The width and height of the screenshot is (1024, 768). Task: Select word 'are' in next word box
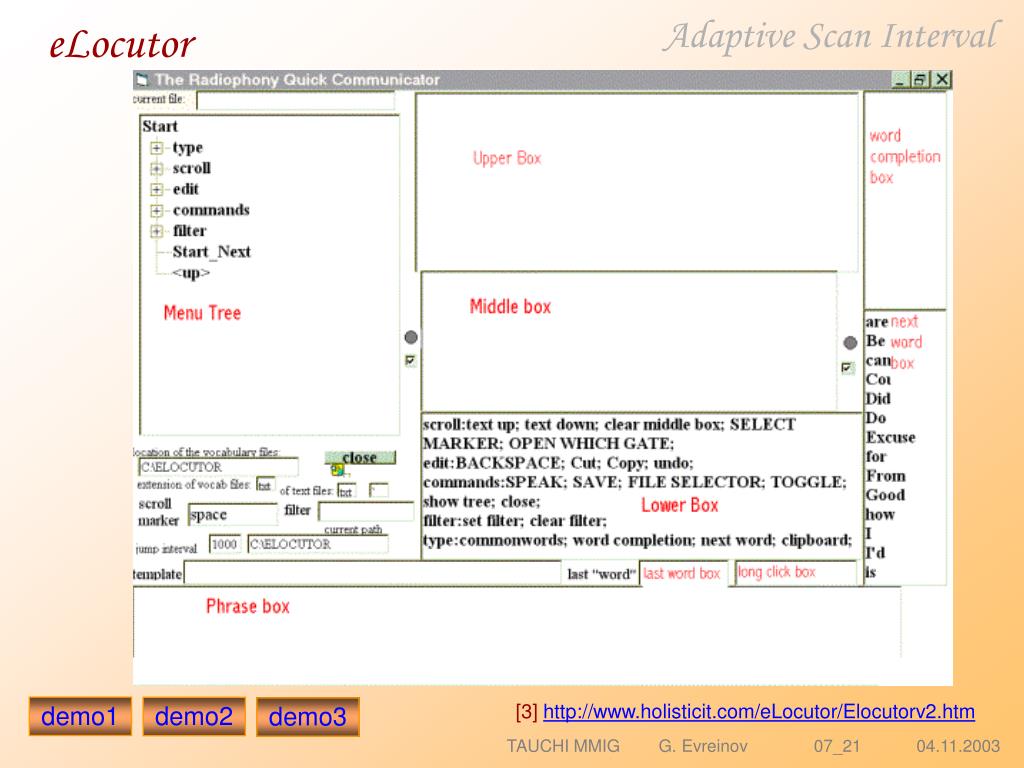click(876, 322)
